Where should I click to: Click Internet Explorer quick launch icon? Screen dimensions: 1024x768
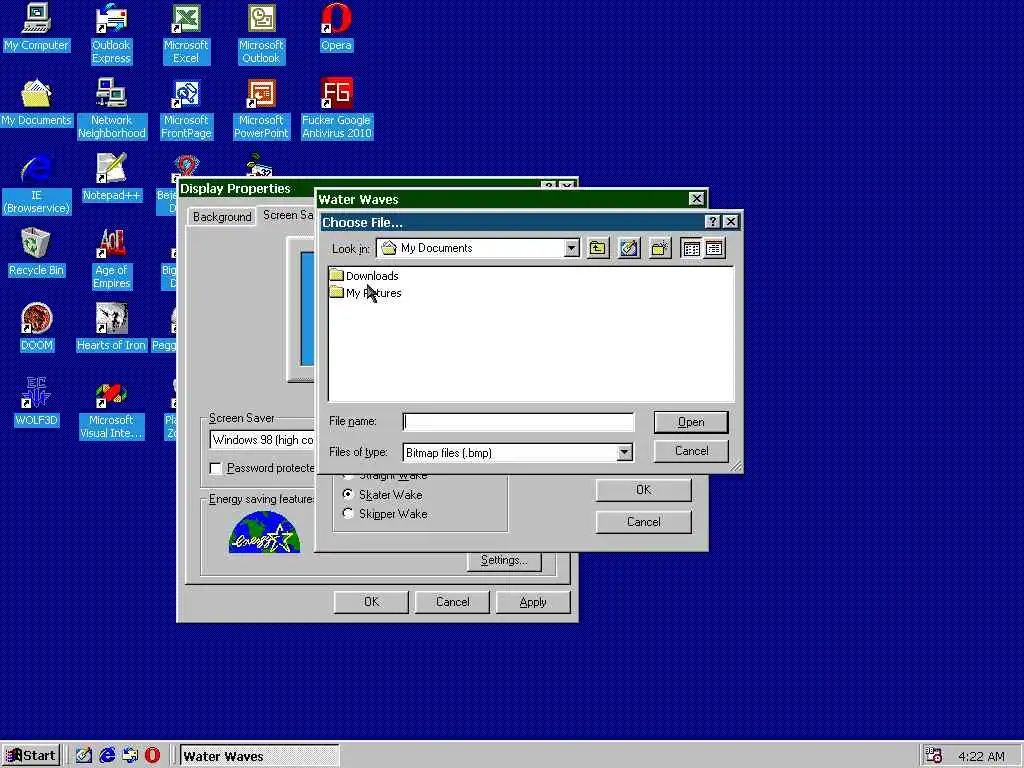pos(107,756)
